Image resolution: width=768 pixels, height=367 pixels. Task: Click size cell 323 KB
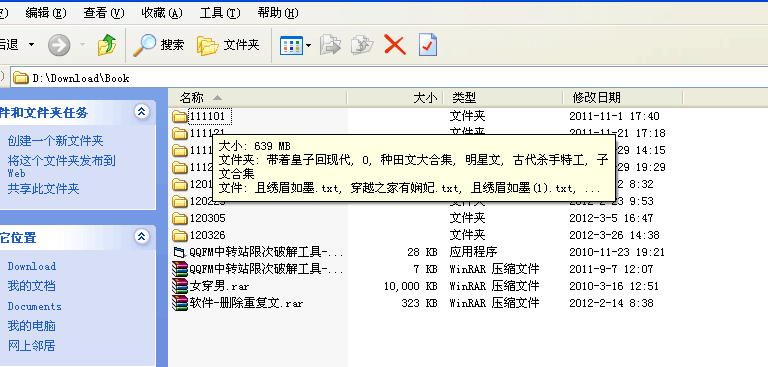[x=419, y=303]
